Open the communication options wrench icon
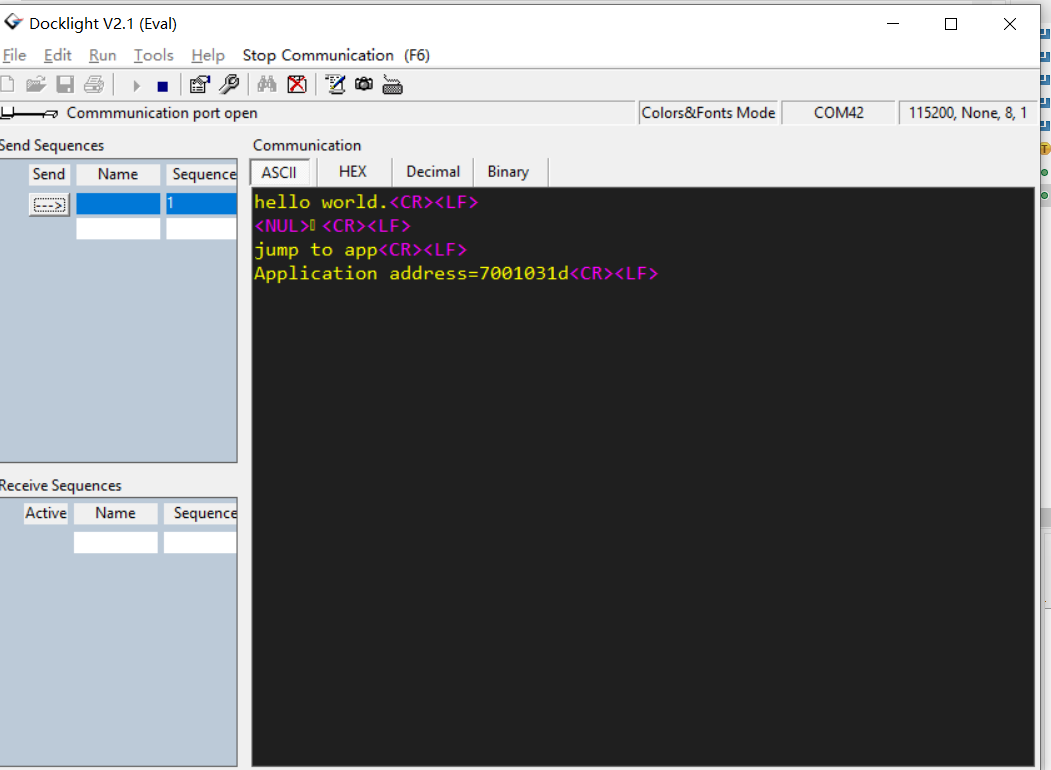 click(x=228, y=84)
